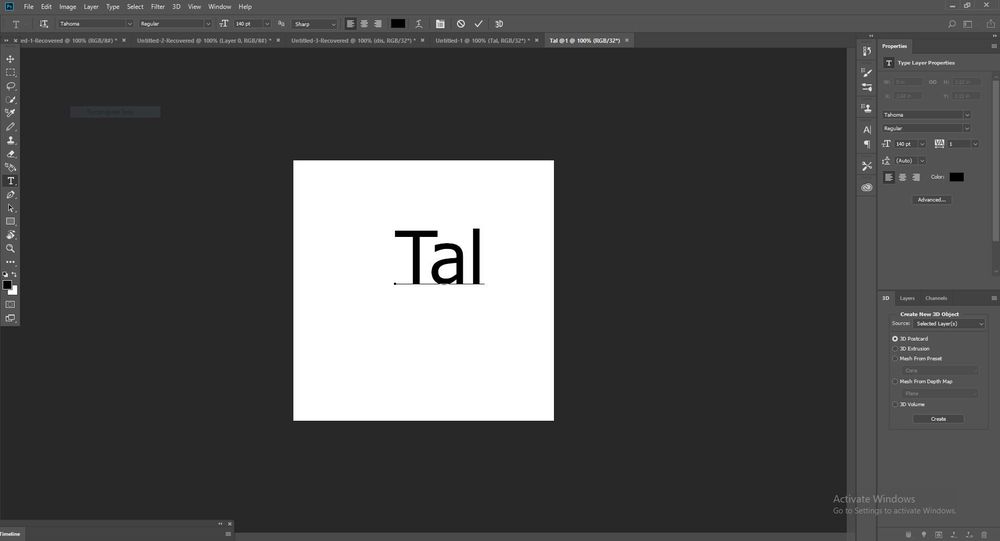1000x541 pixels.
Task: Open the Filter menu
Action: tap(158, 7)
